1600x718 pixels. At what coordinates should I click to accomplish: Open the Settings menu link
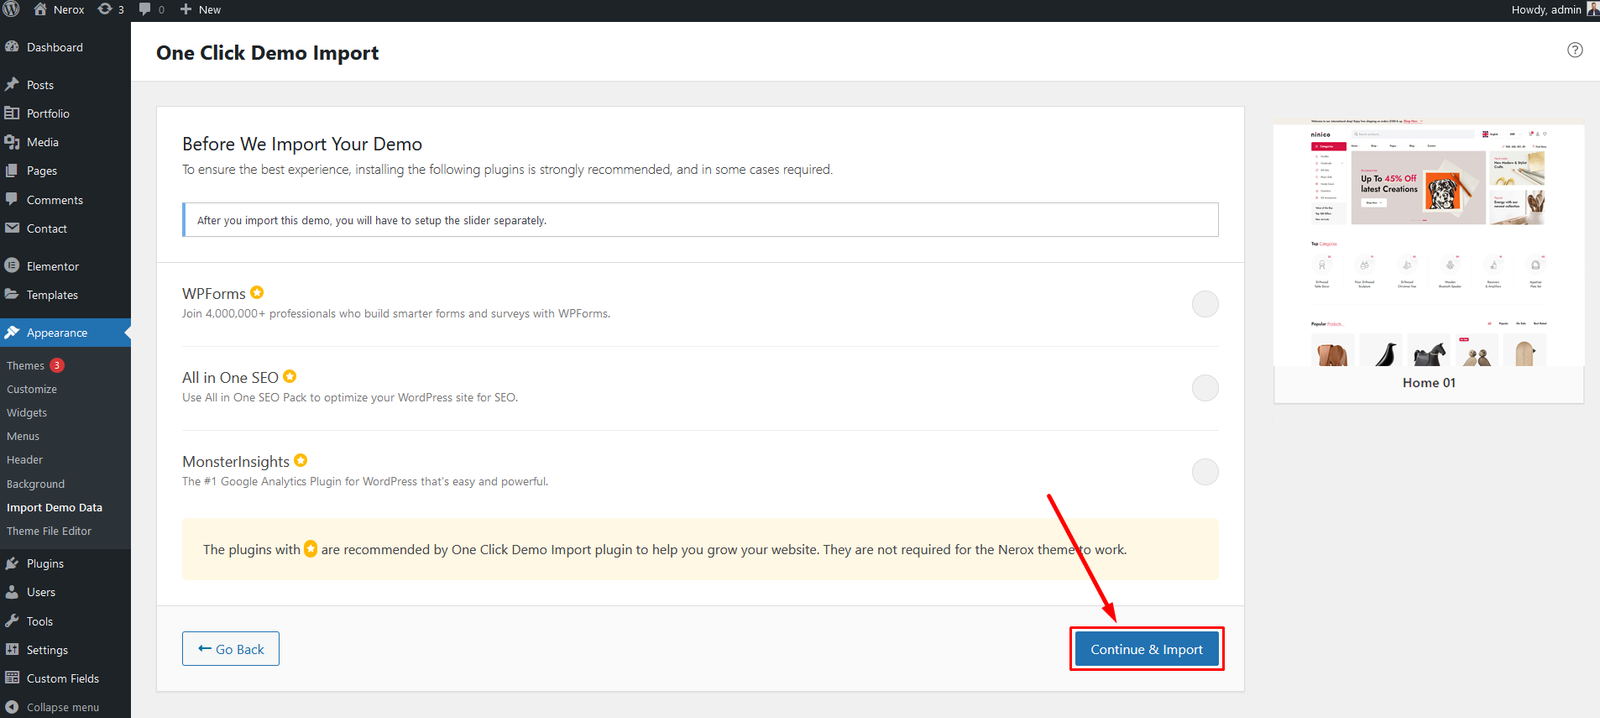pos(47,650)
